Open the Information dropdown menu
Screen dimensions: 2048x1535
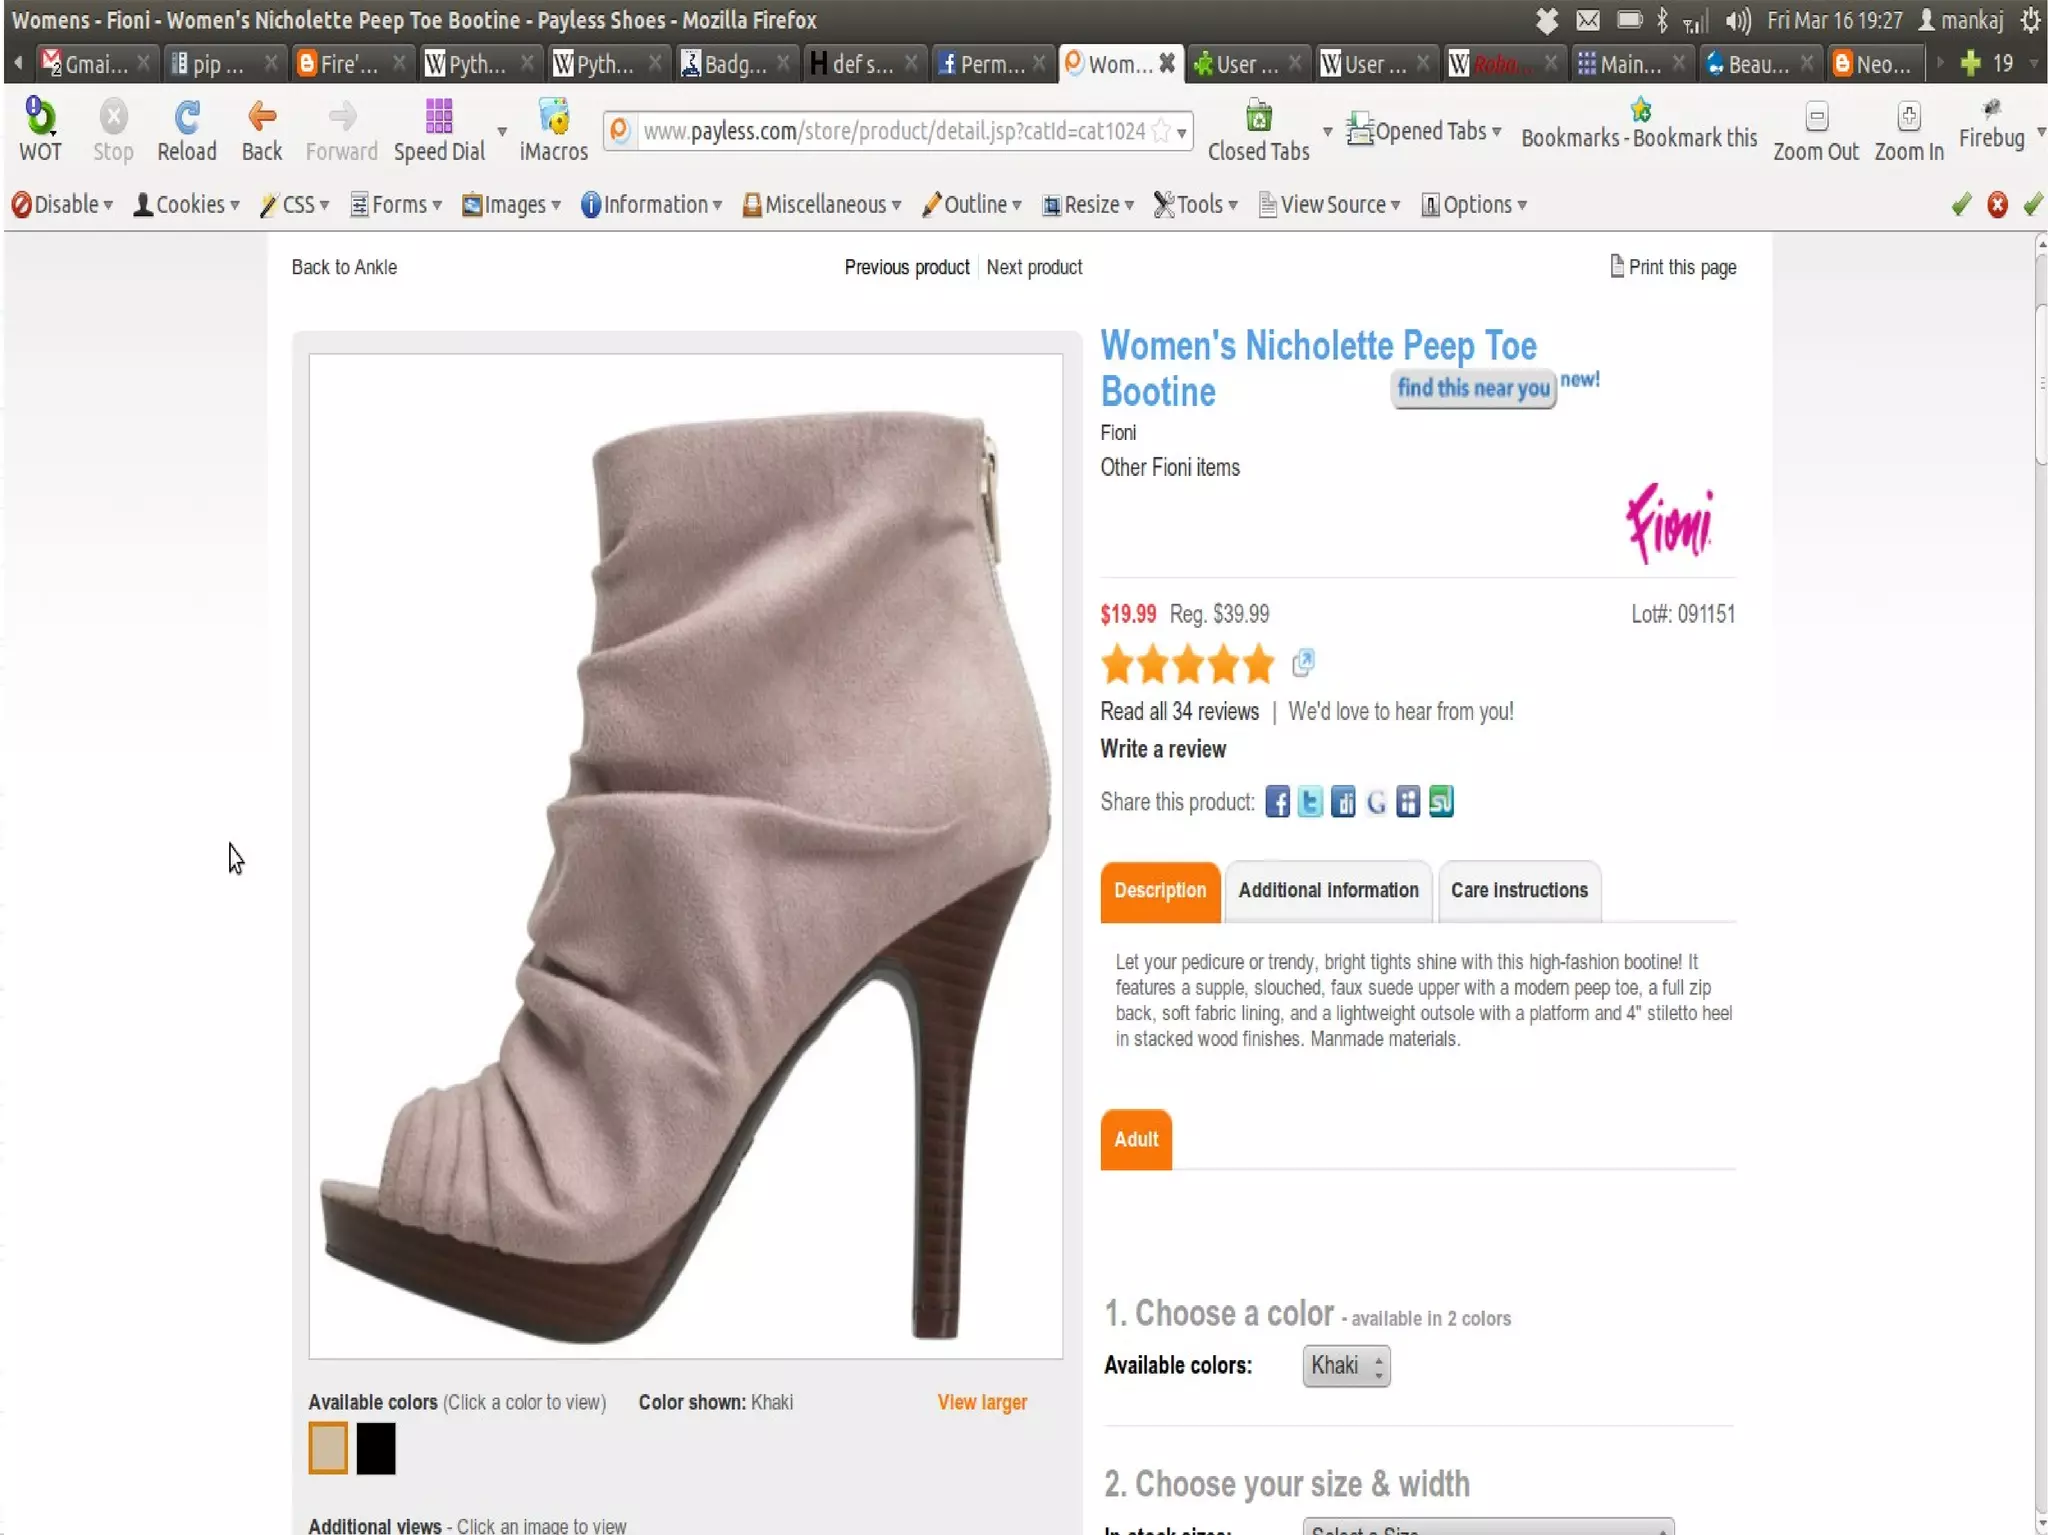point(651,204)
